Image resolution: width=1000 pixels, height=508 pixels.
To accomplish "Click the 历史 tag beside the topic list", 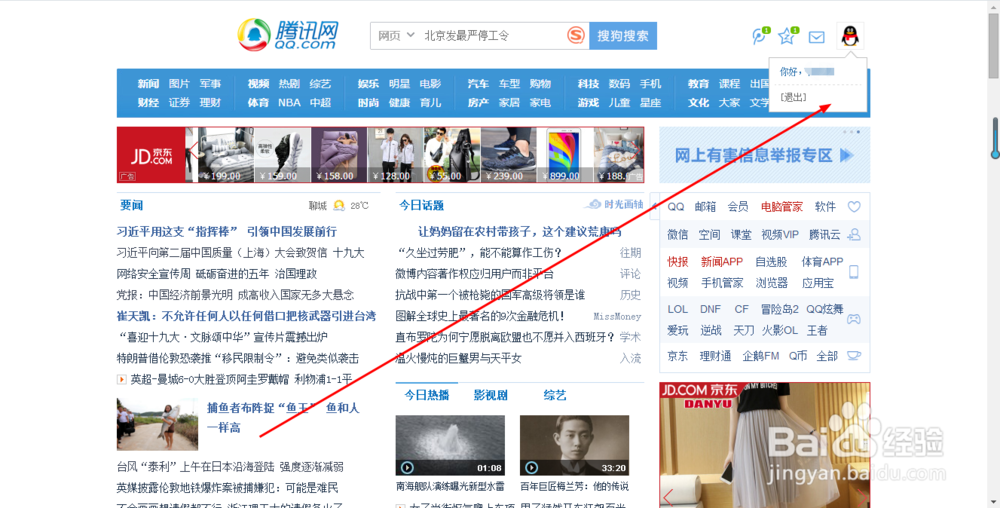I will (x=630, y=294).
